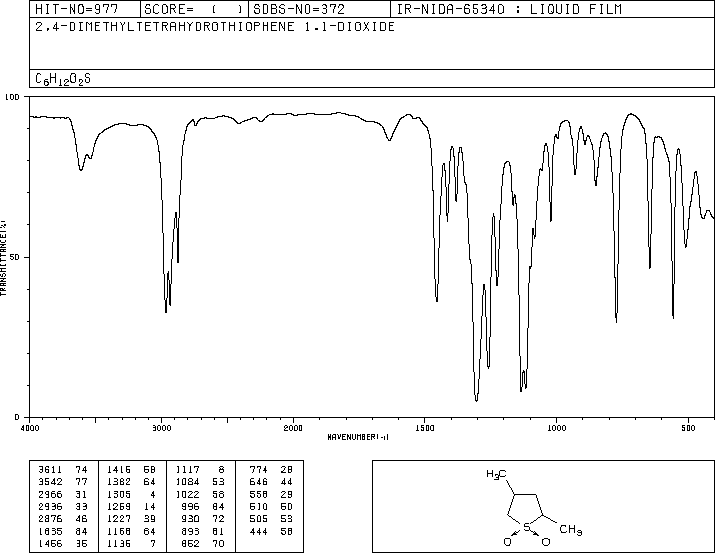This screenshot has height=553, width=715.
Task: Click the TRANSMITTANCE axis title
Action: [3, 258]
